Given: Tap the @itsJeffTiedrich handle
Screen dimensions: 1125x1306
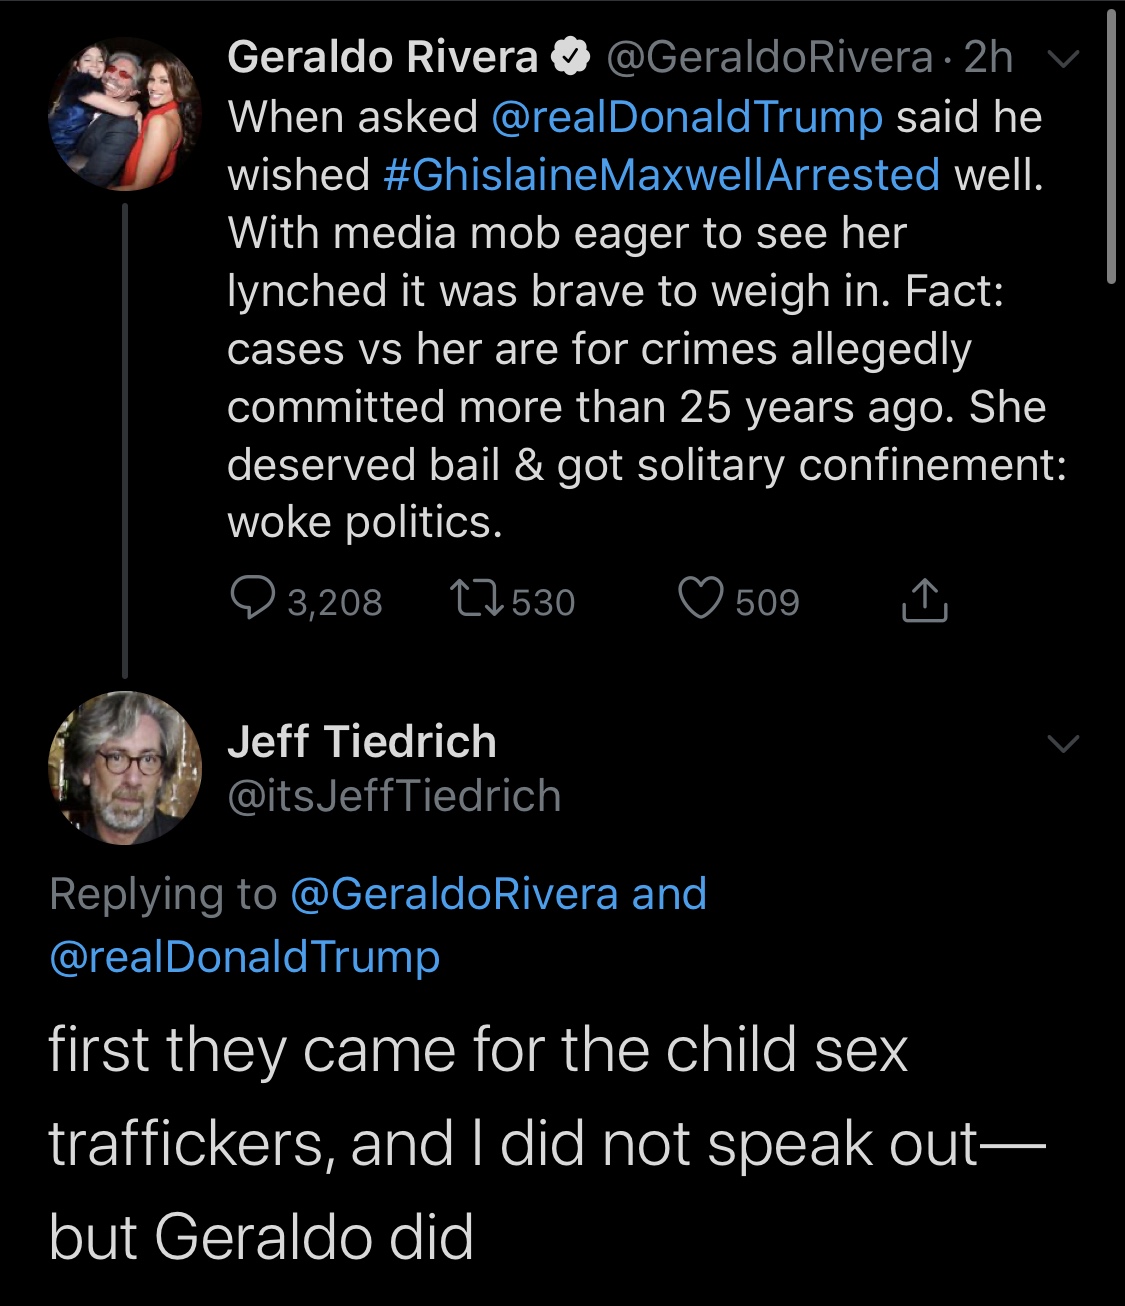Looking at the screenshot, I should [x=394, y=796].
